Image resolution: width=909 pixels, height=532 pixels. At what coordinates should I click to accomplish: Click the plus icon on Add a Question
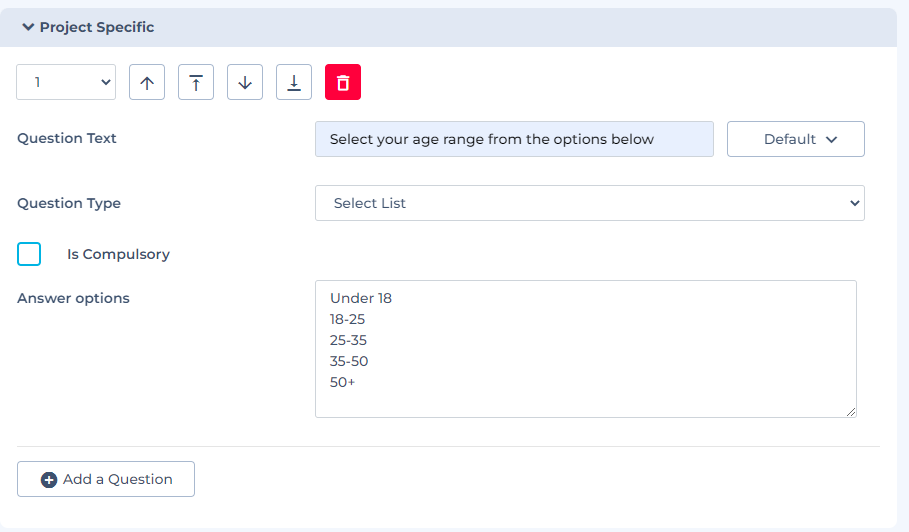pyautogui.click(x=49, y=479)
